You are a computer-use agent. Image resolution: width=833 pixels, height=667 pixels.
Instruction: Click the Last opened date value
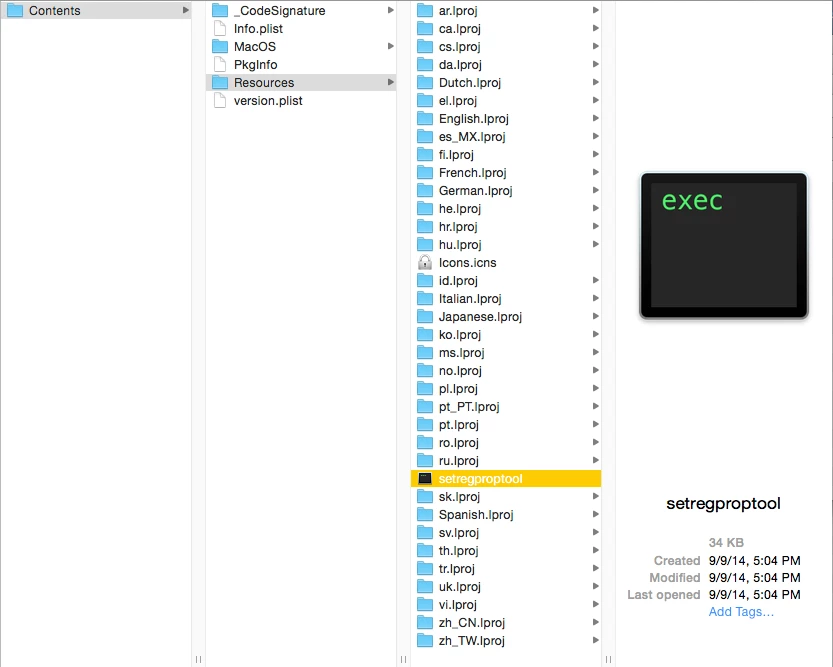click(x=754, y=595)
